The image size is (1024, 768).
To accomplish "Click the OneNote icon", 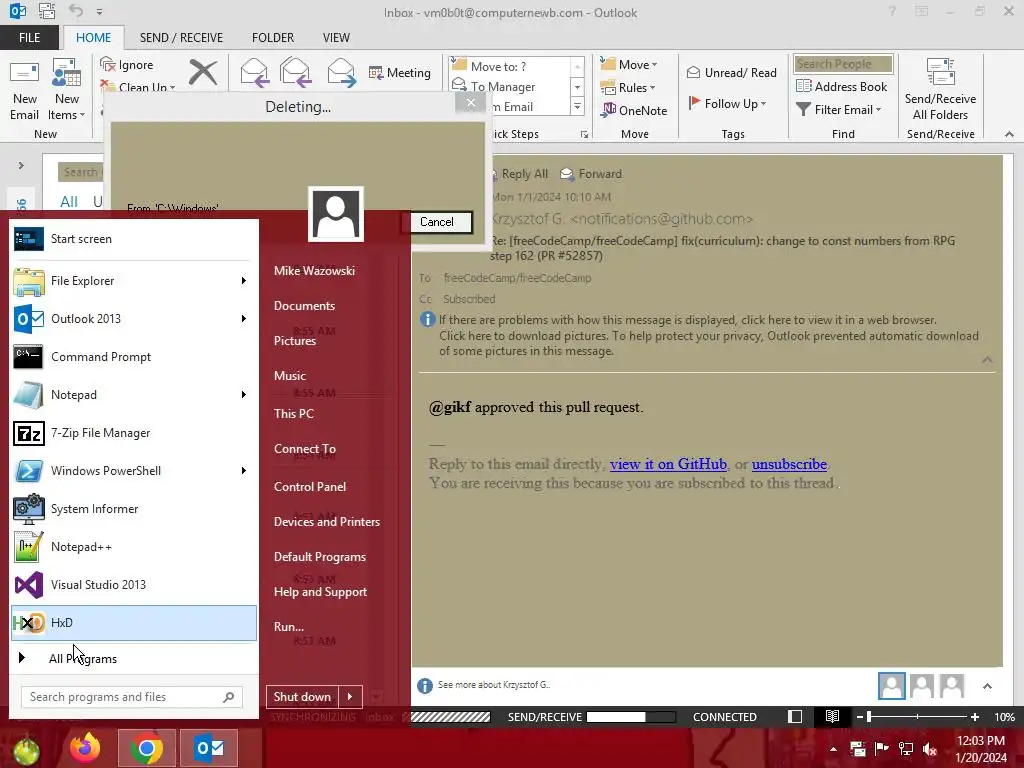I will pyautogui.click(x=609, y=110).
